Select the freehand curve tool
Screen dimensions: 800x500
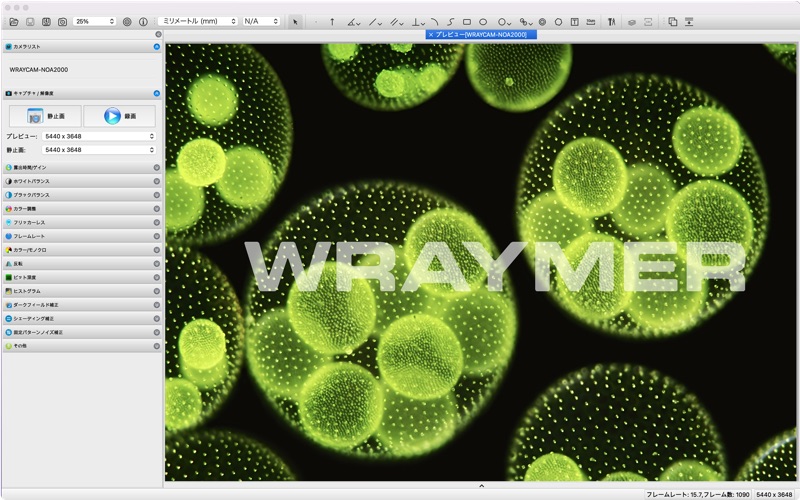(x=451, y=21)
